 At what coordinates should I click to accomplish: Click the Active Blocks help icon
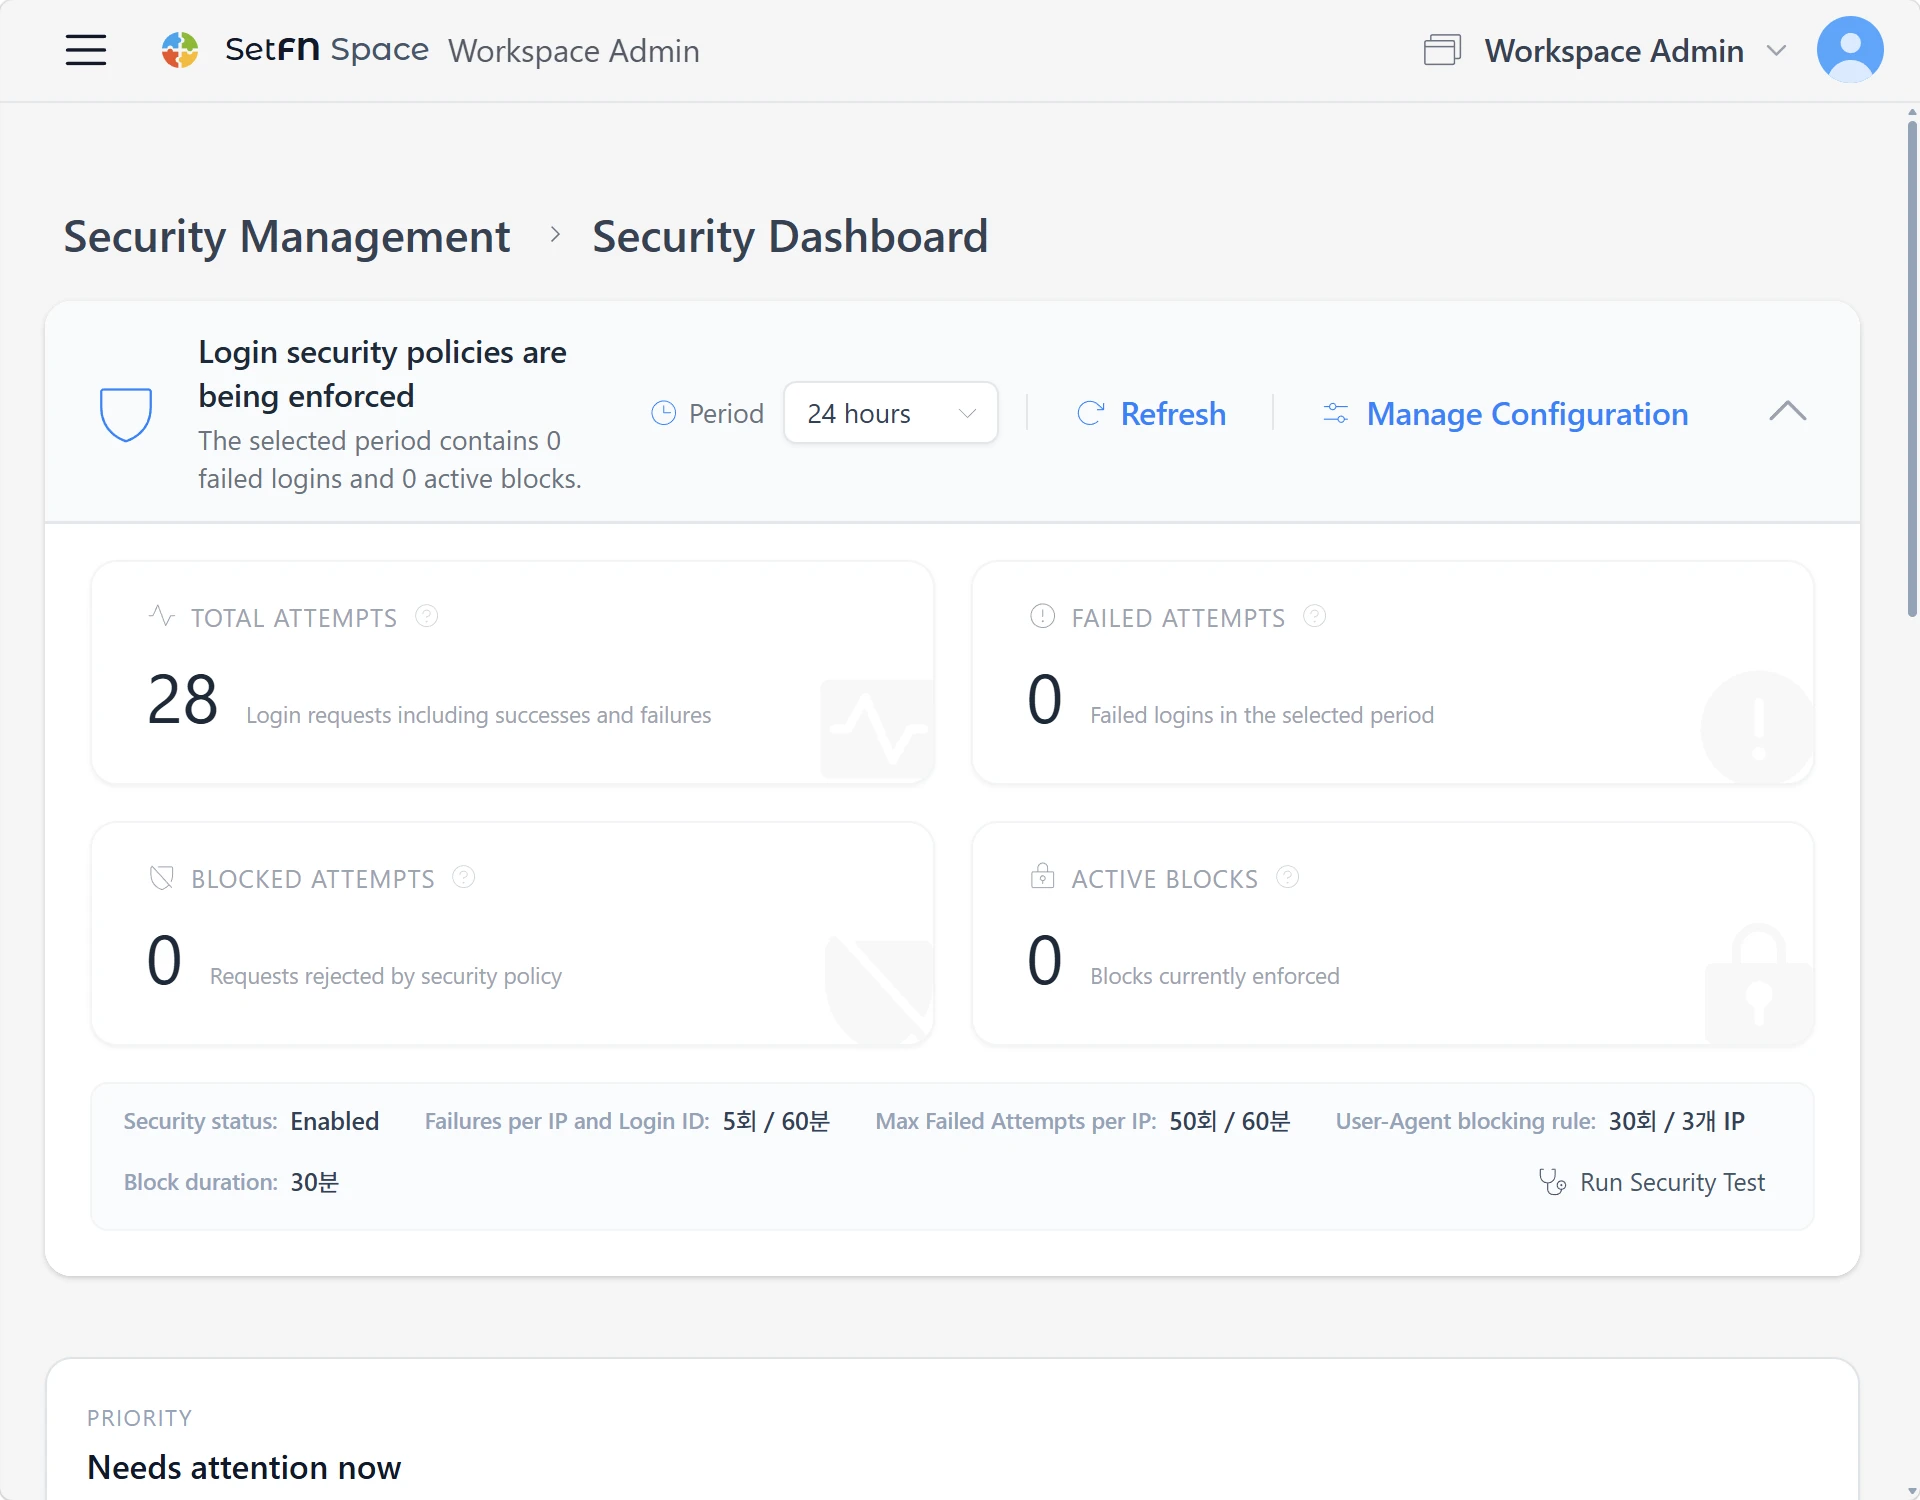(1288, 877)
